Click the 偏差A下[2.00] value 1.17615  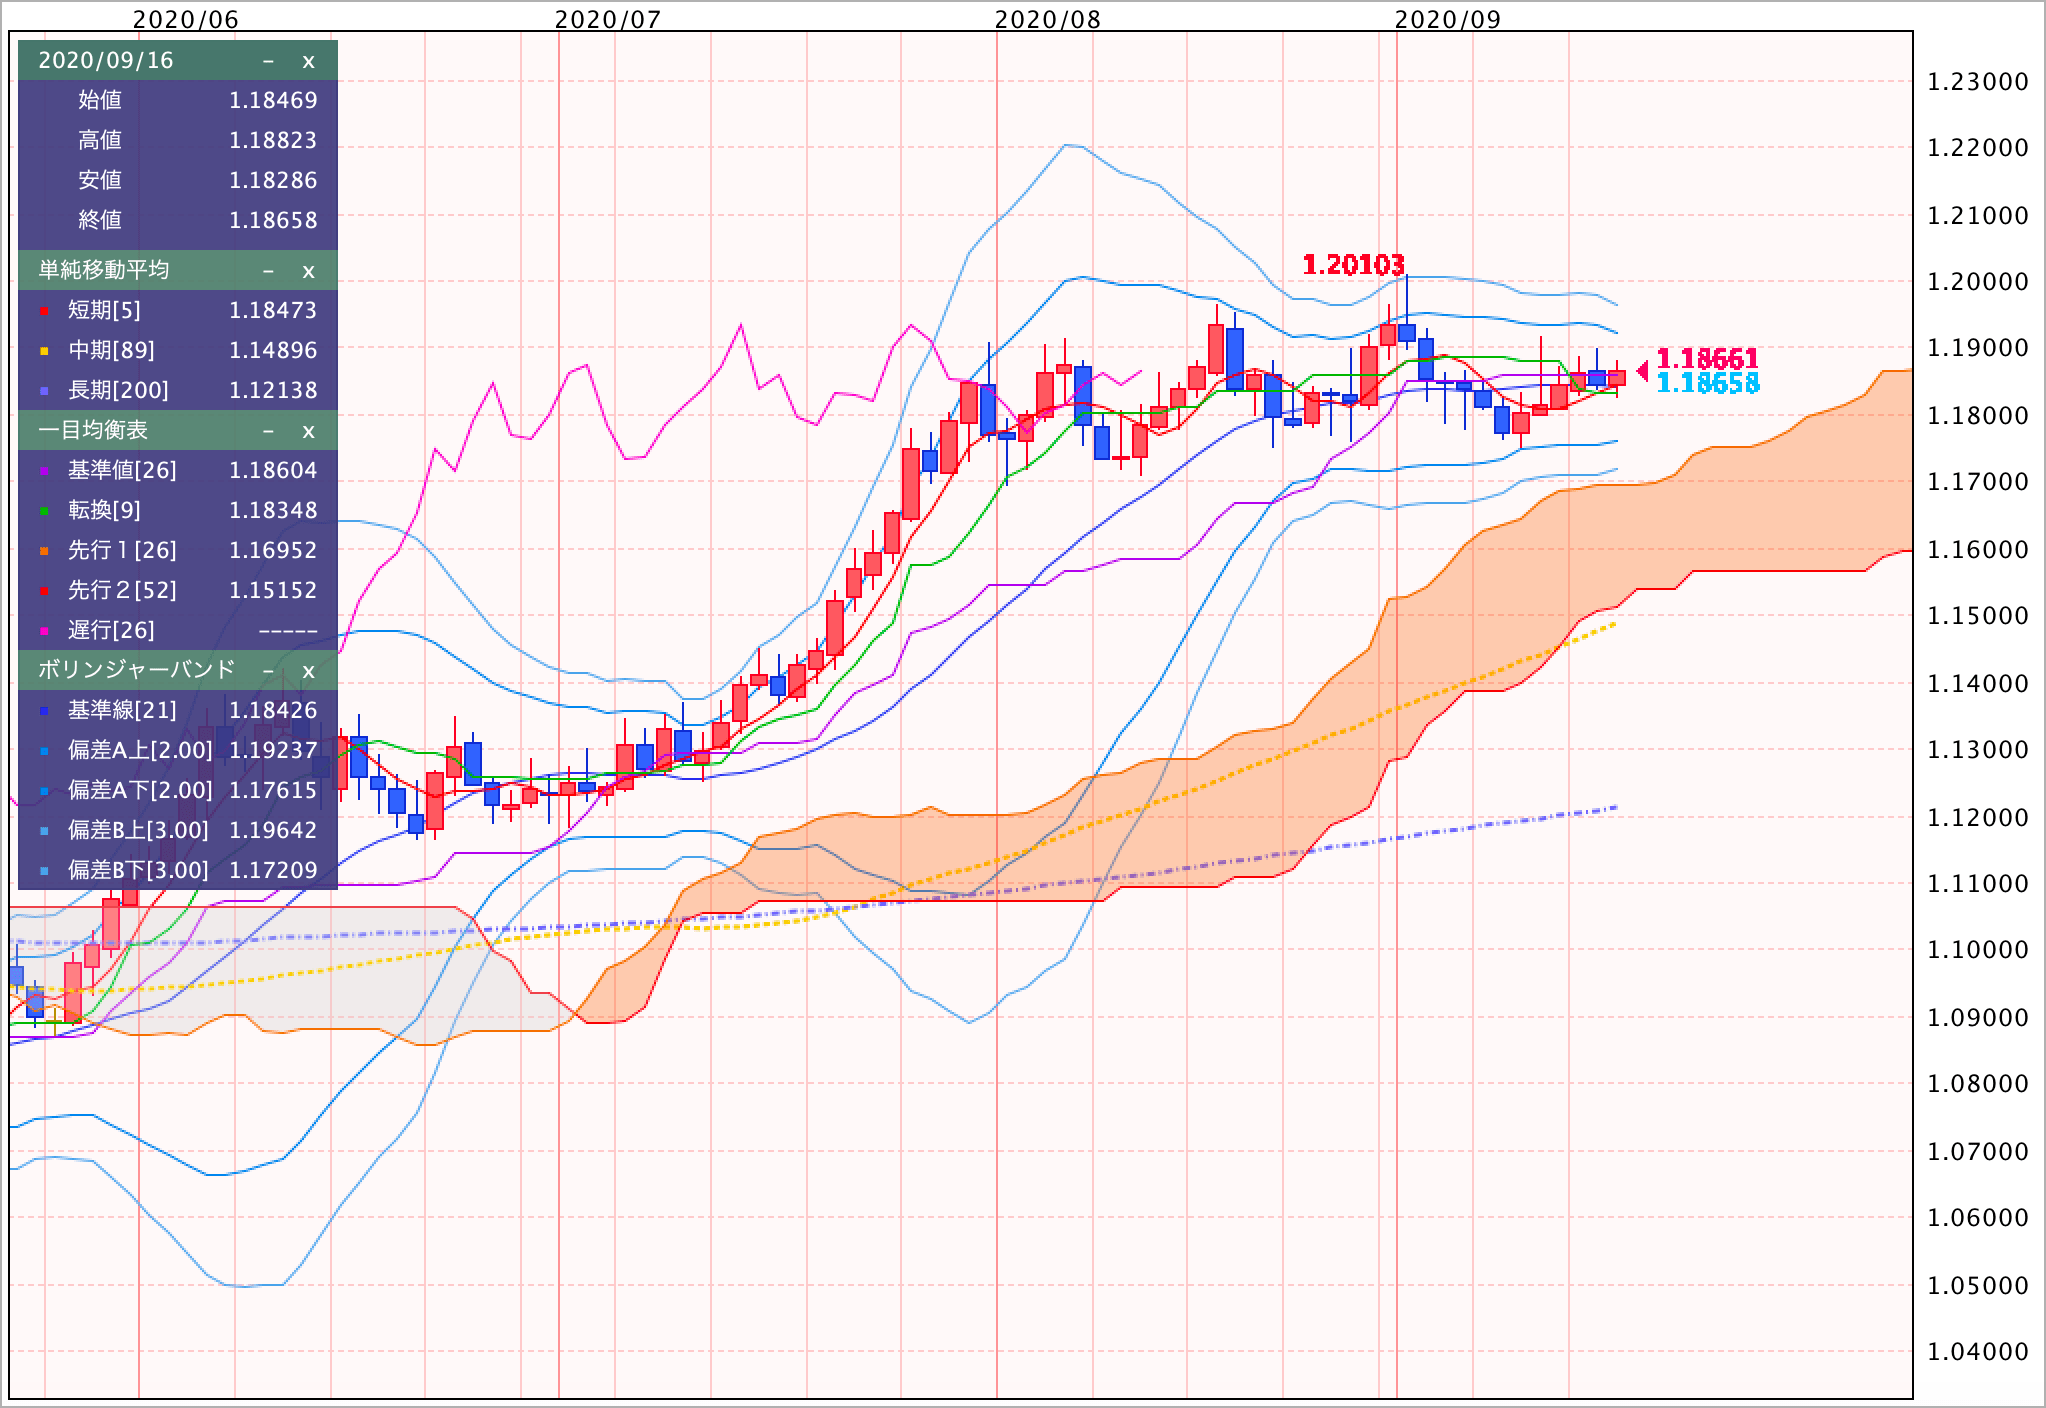(273, 790)
